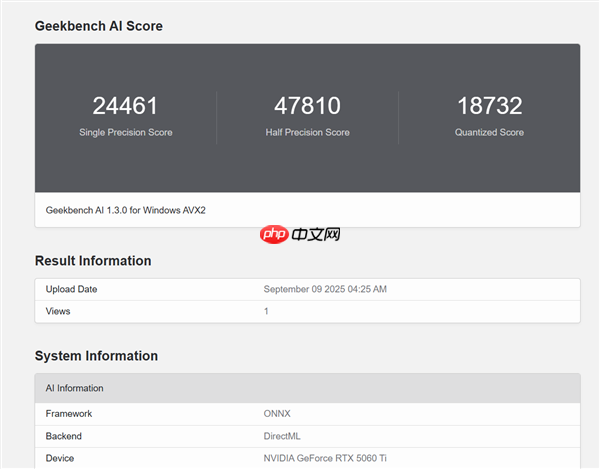Click the Quantized Score label

(489, 132)
